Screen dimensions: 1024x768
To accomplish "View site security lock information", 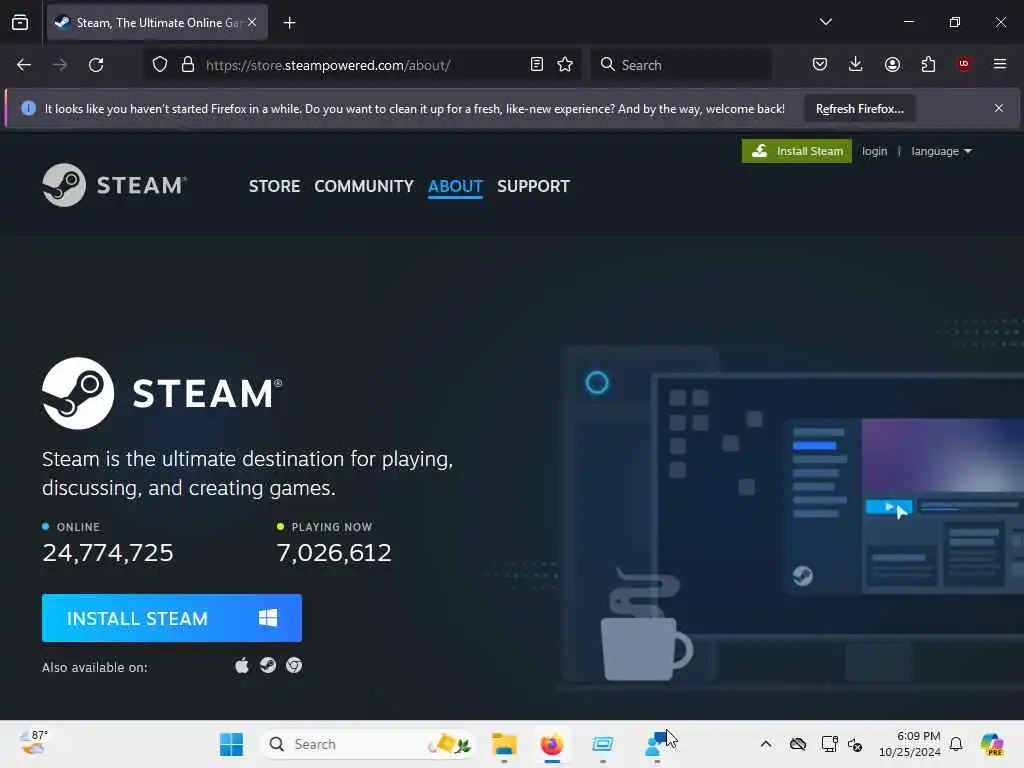I will click(188, 65).
